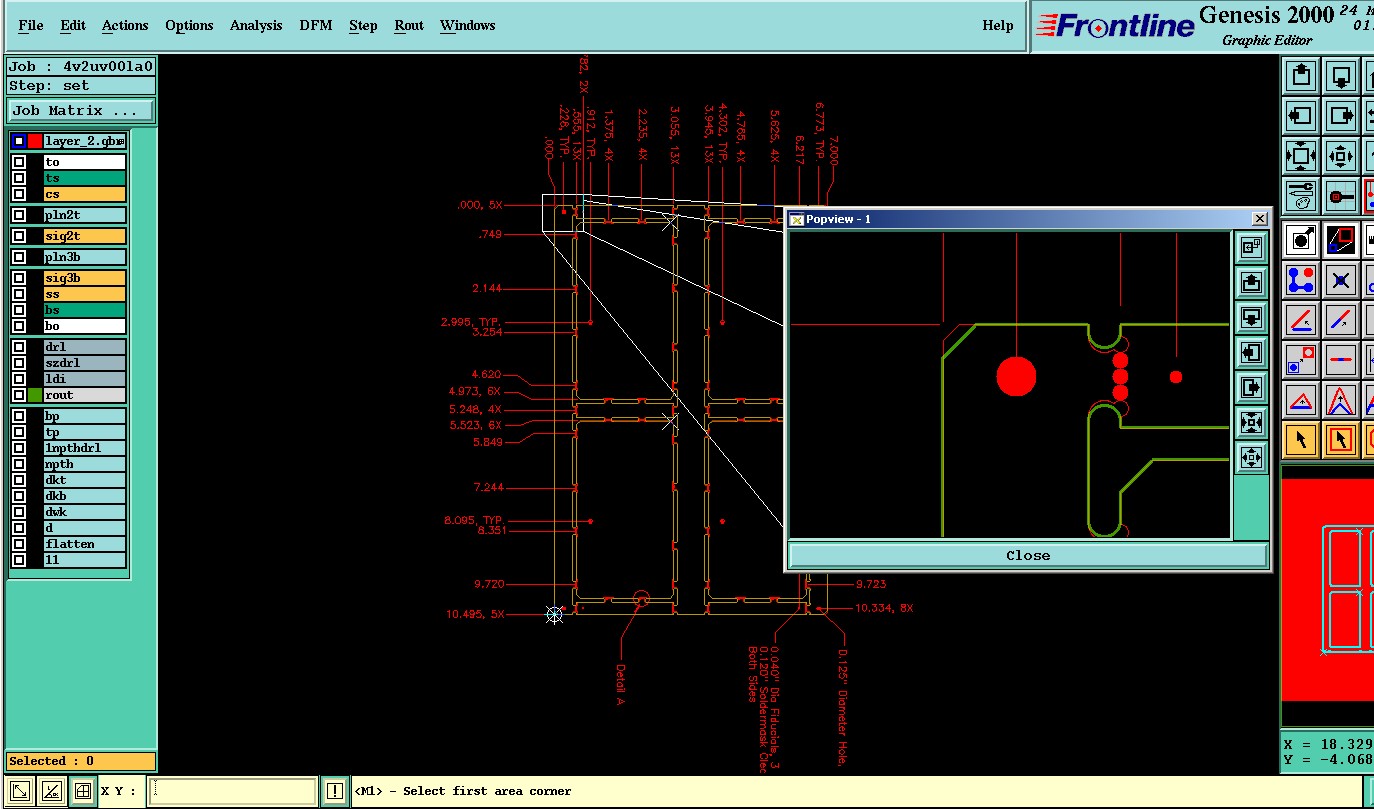This screenshot has width=1374, height=809.
Task: Open the wrench and palette settings icon
Action: pos(1301,196)
